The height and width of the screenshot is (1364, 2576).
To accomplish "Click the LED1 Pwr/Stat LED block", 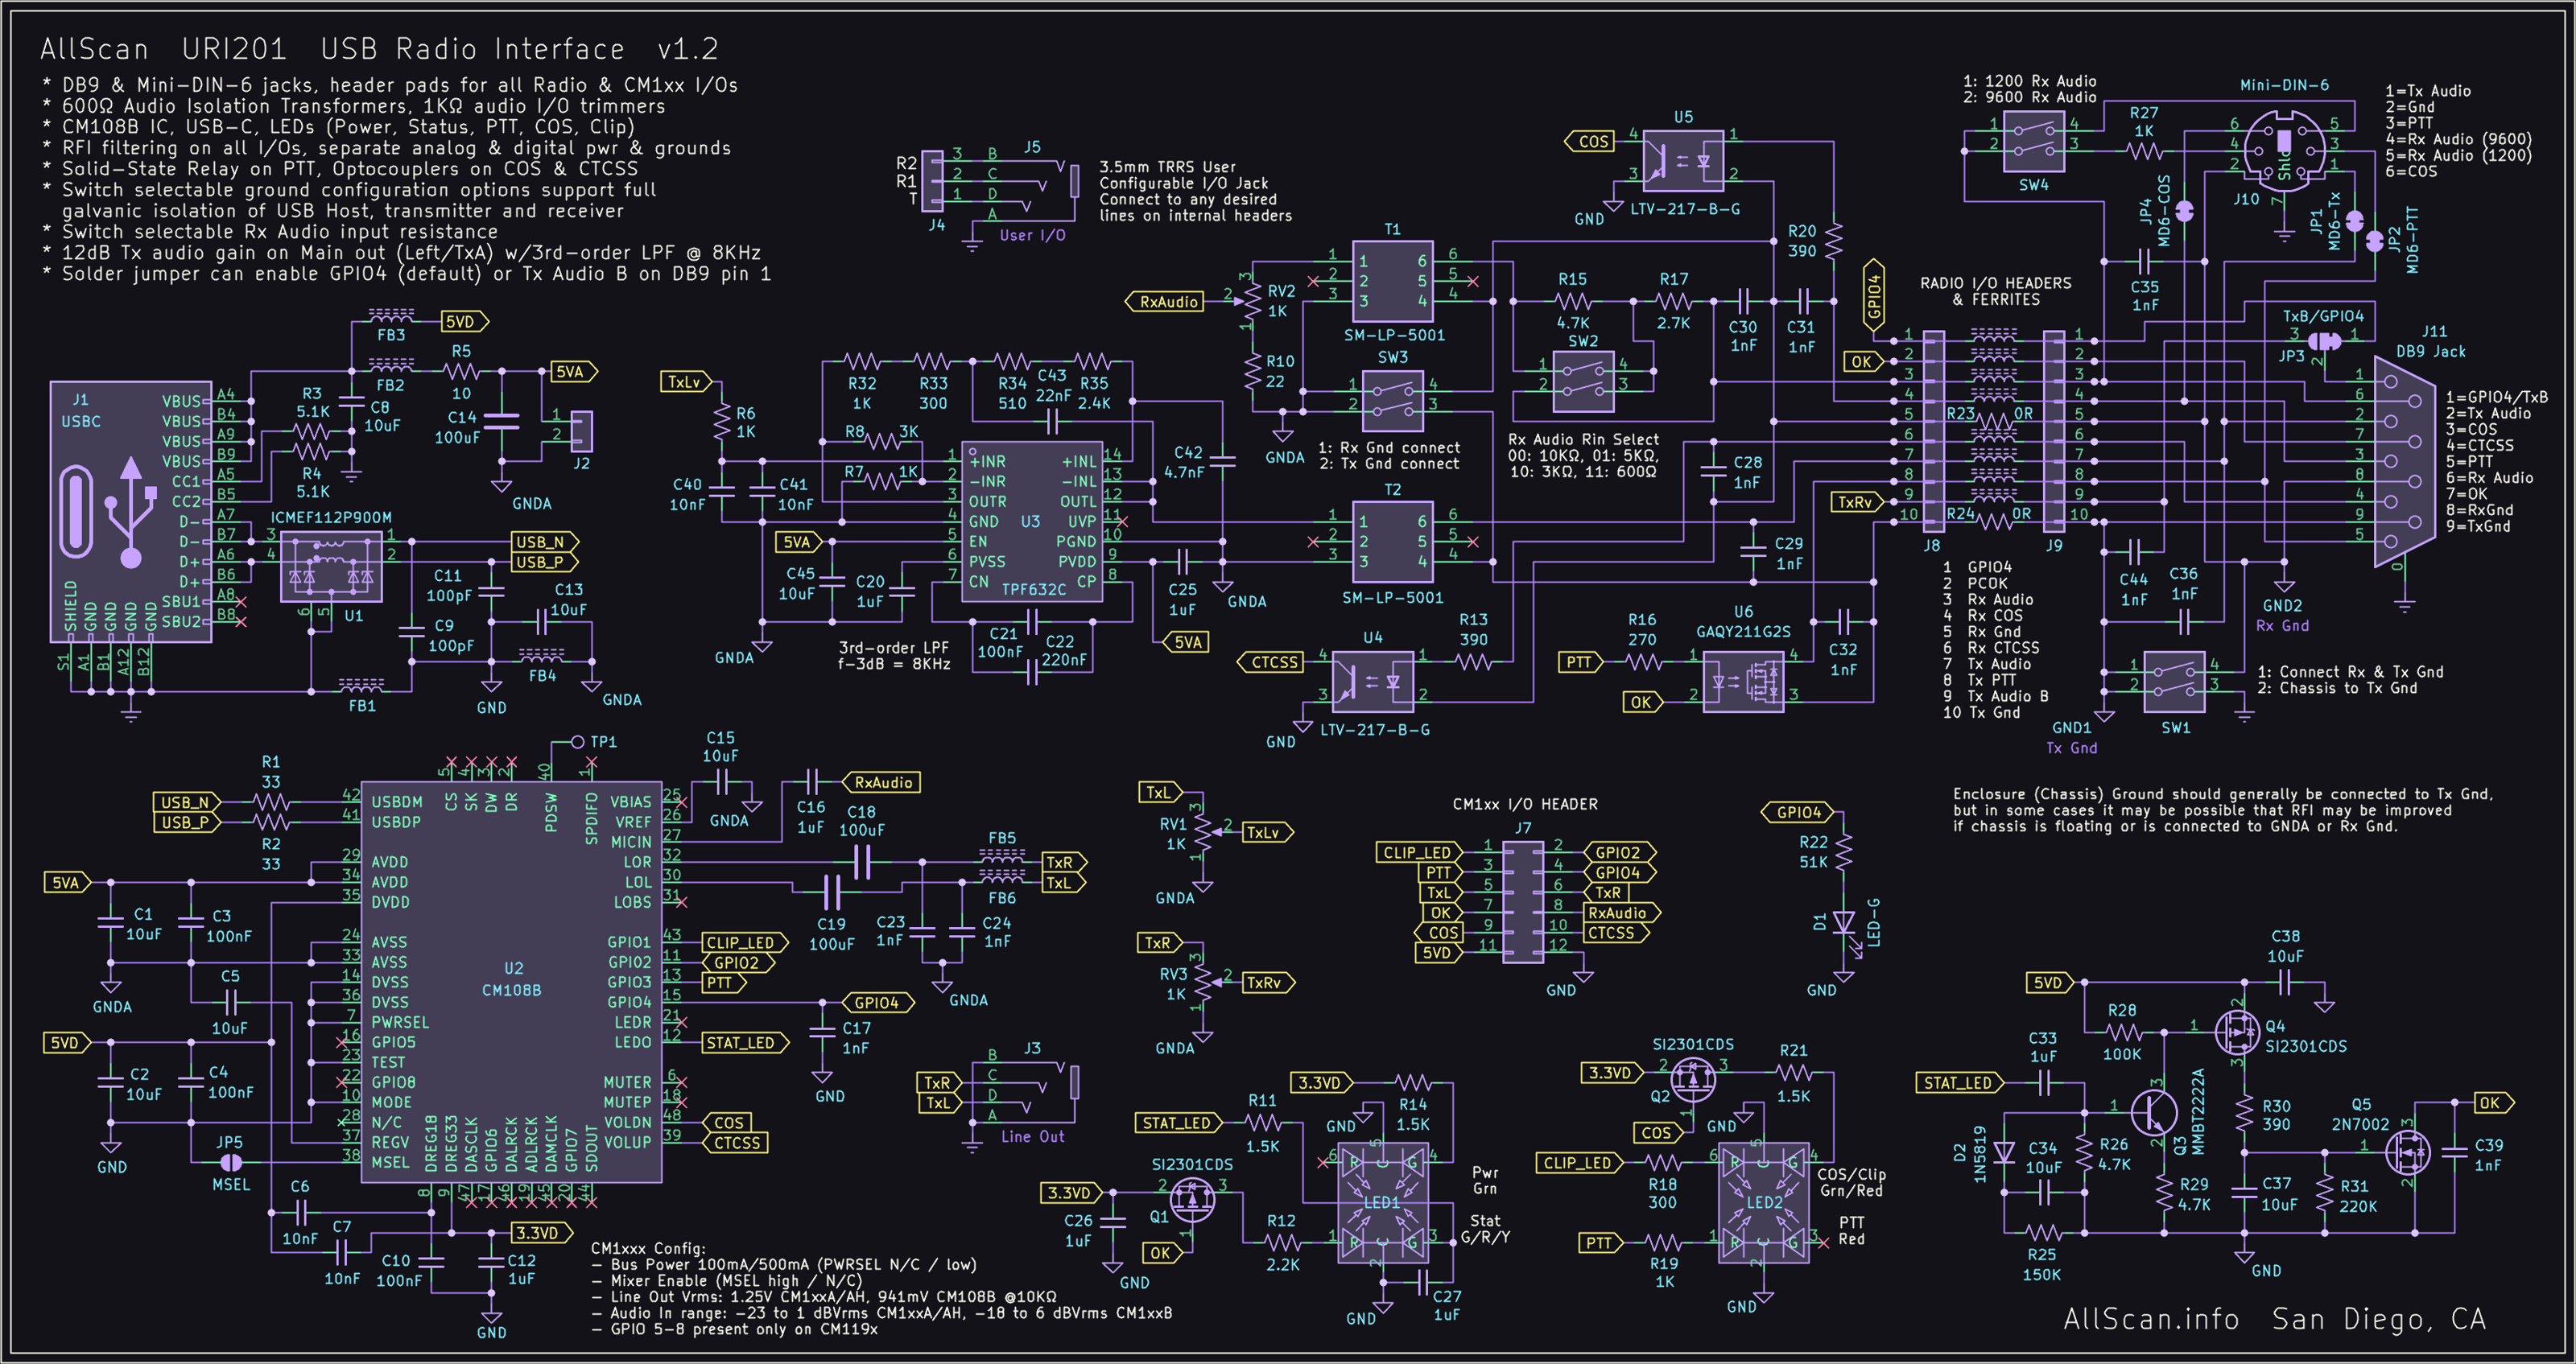I will point(1382,1203).
